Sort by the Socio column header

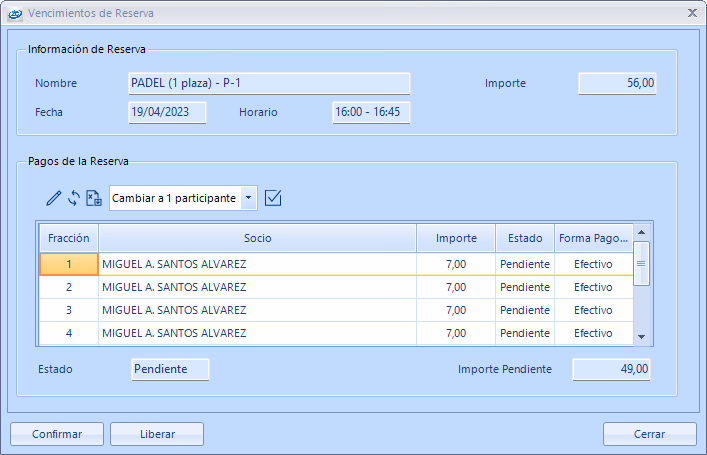pos(257,238)
